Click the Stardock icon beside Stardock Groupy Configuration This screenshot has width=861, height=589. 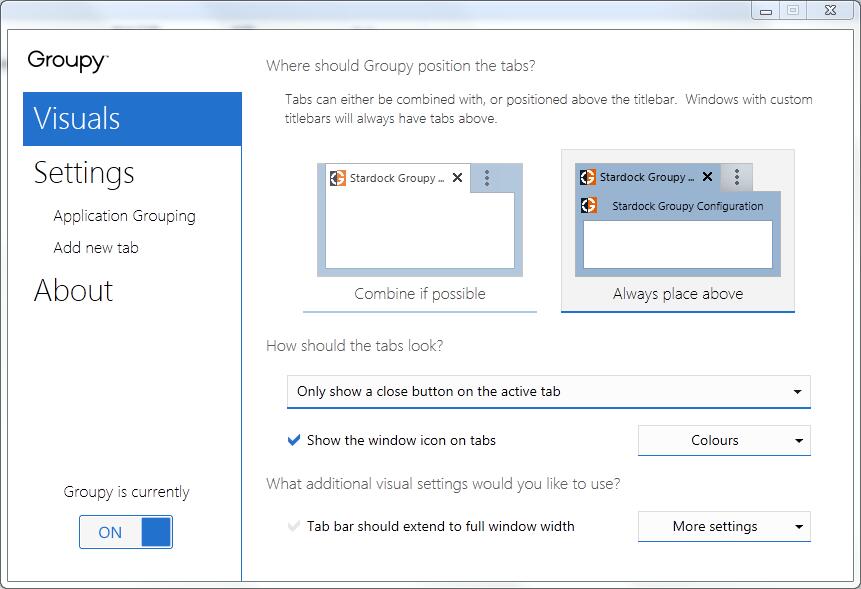589,206
